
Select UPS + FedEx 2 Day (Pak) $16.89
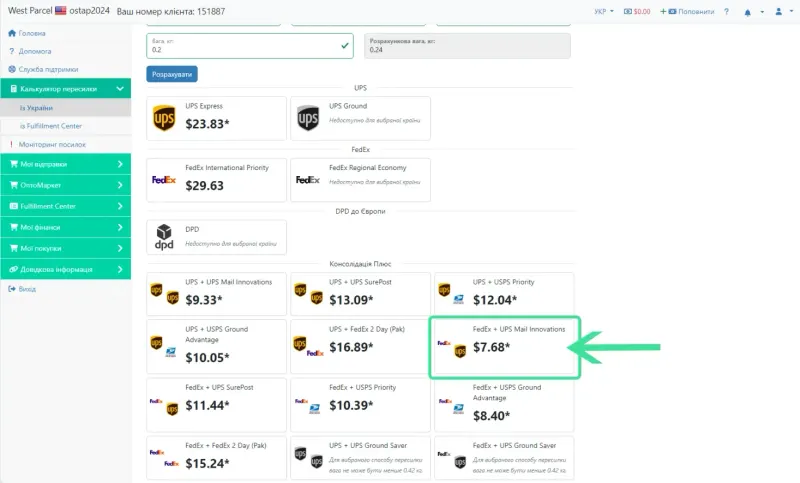(360, 346)
